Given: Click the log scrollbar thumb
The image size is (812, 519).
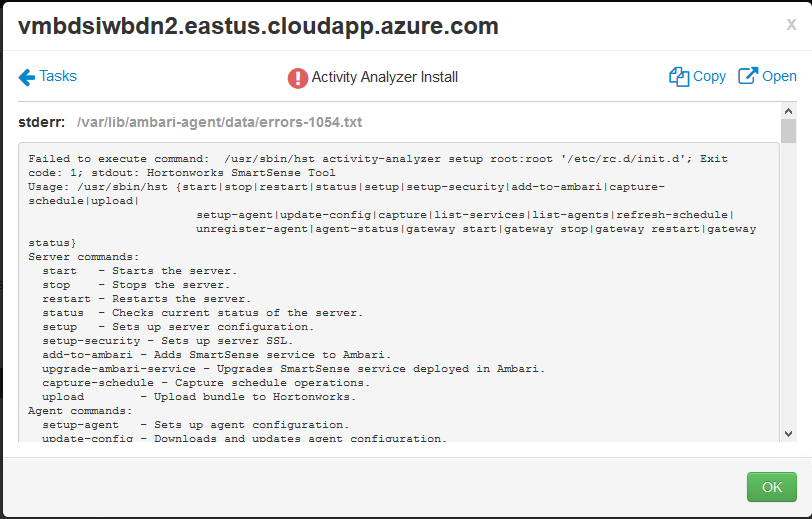Looking at the screenshot, I should (x=788, y=132).
